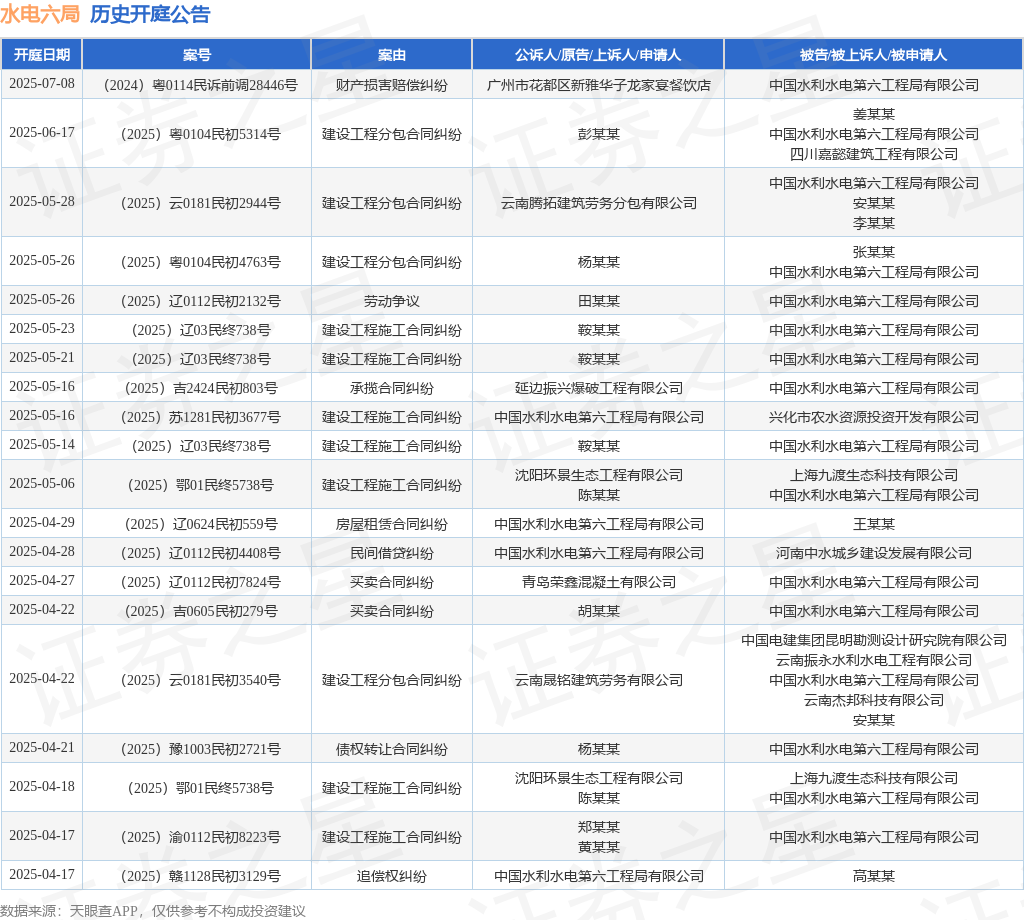Click the 民间借贷纠纷 cause cell
The width and height of the screenshot is (1024, 920).
[392, 554]
